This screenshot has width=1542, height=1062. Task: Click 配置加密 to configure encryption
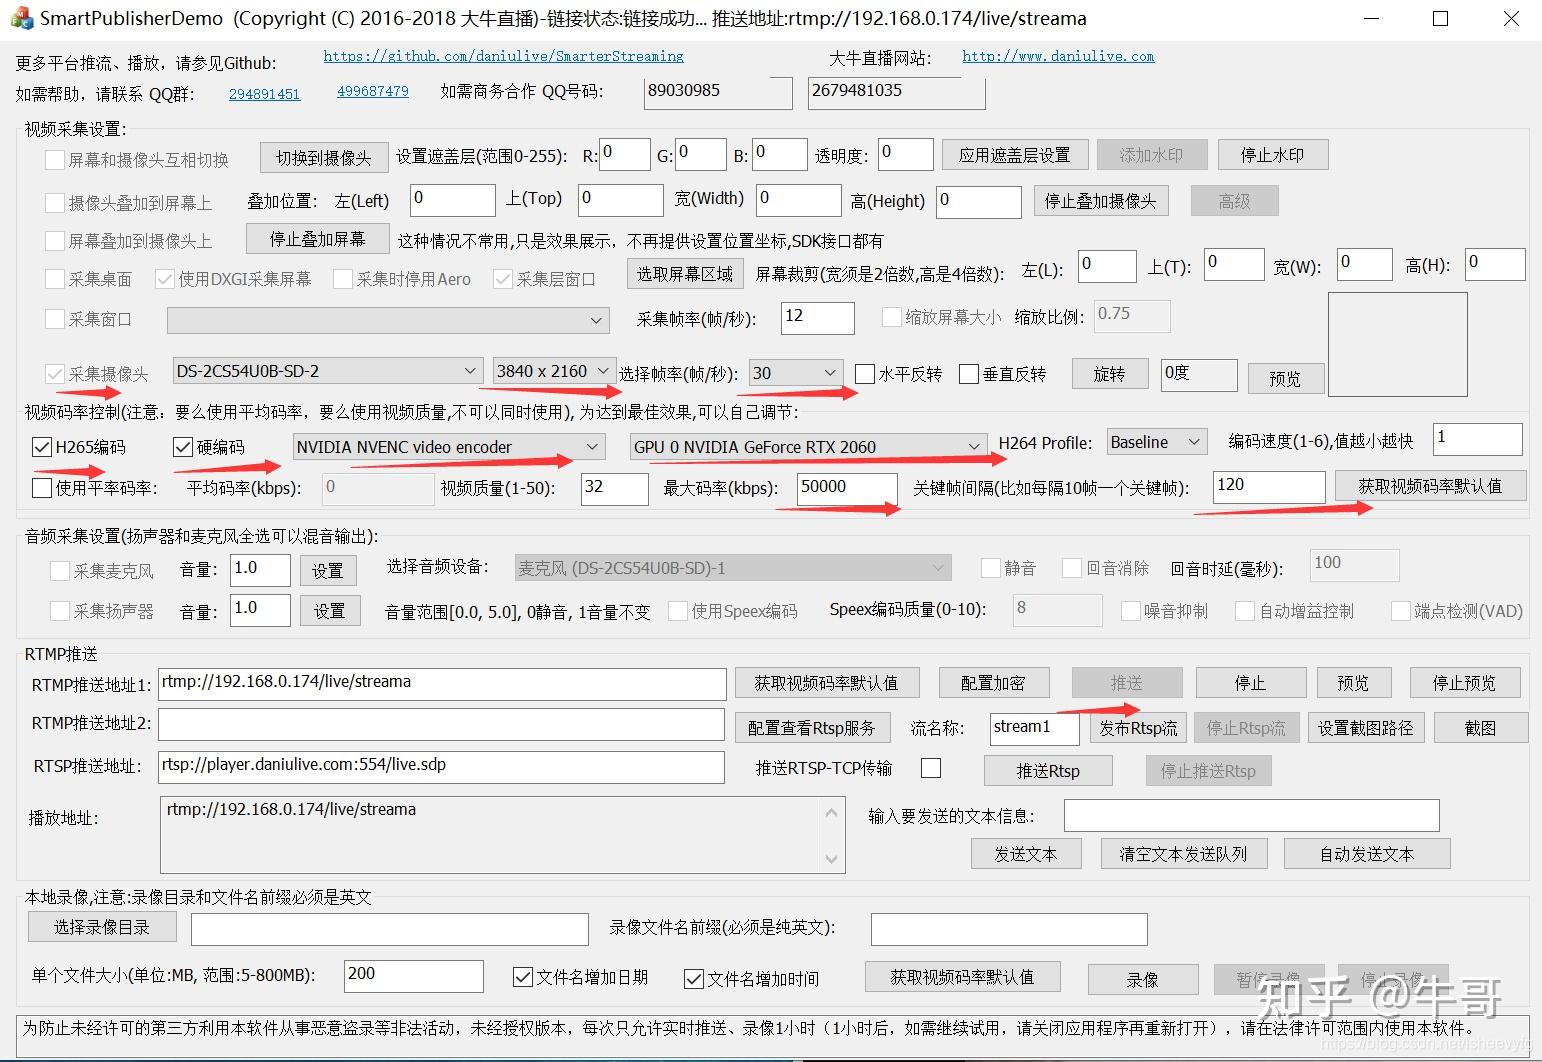[993, 682]
